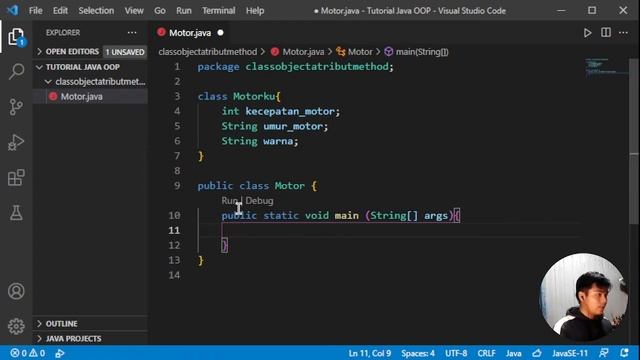640x360 pixels.
Task: Click the VS Code logo icon
Action: (x=12, y=10)
